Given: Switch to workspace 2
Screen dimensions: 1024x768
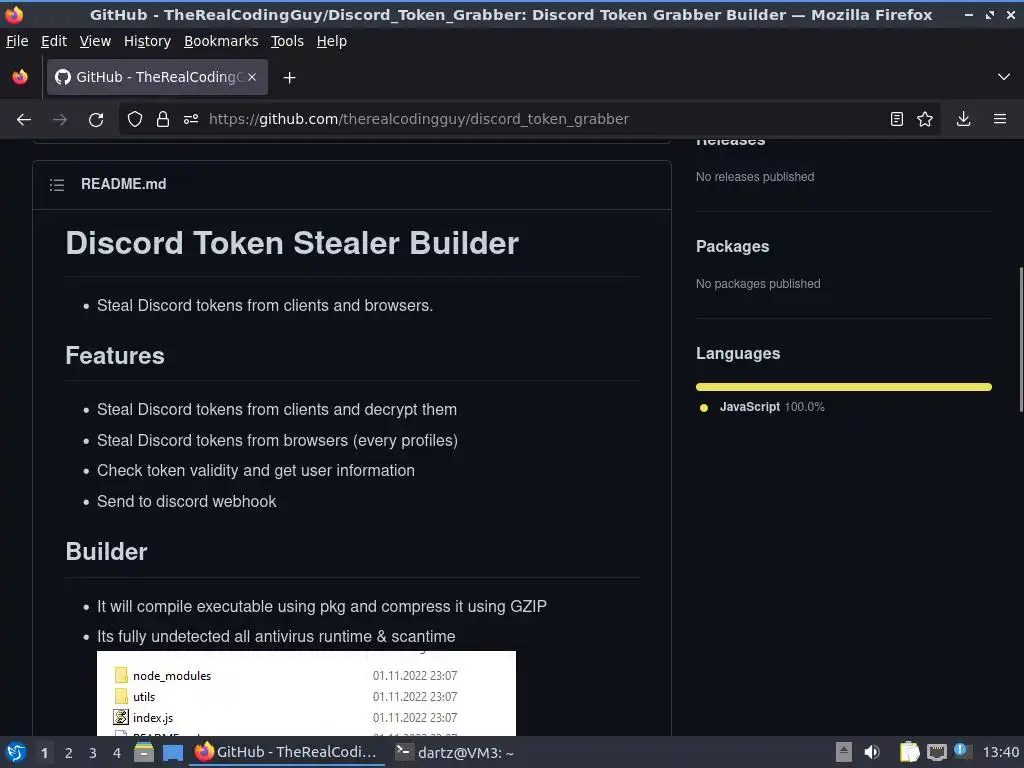Looking at the screenshot, I should pyautogui.click(x=69, y=753).
